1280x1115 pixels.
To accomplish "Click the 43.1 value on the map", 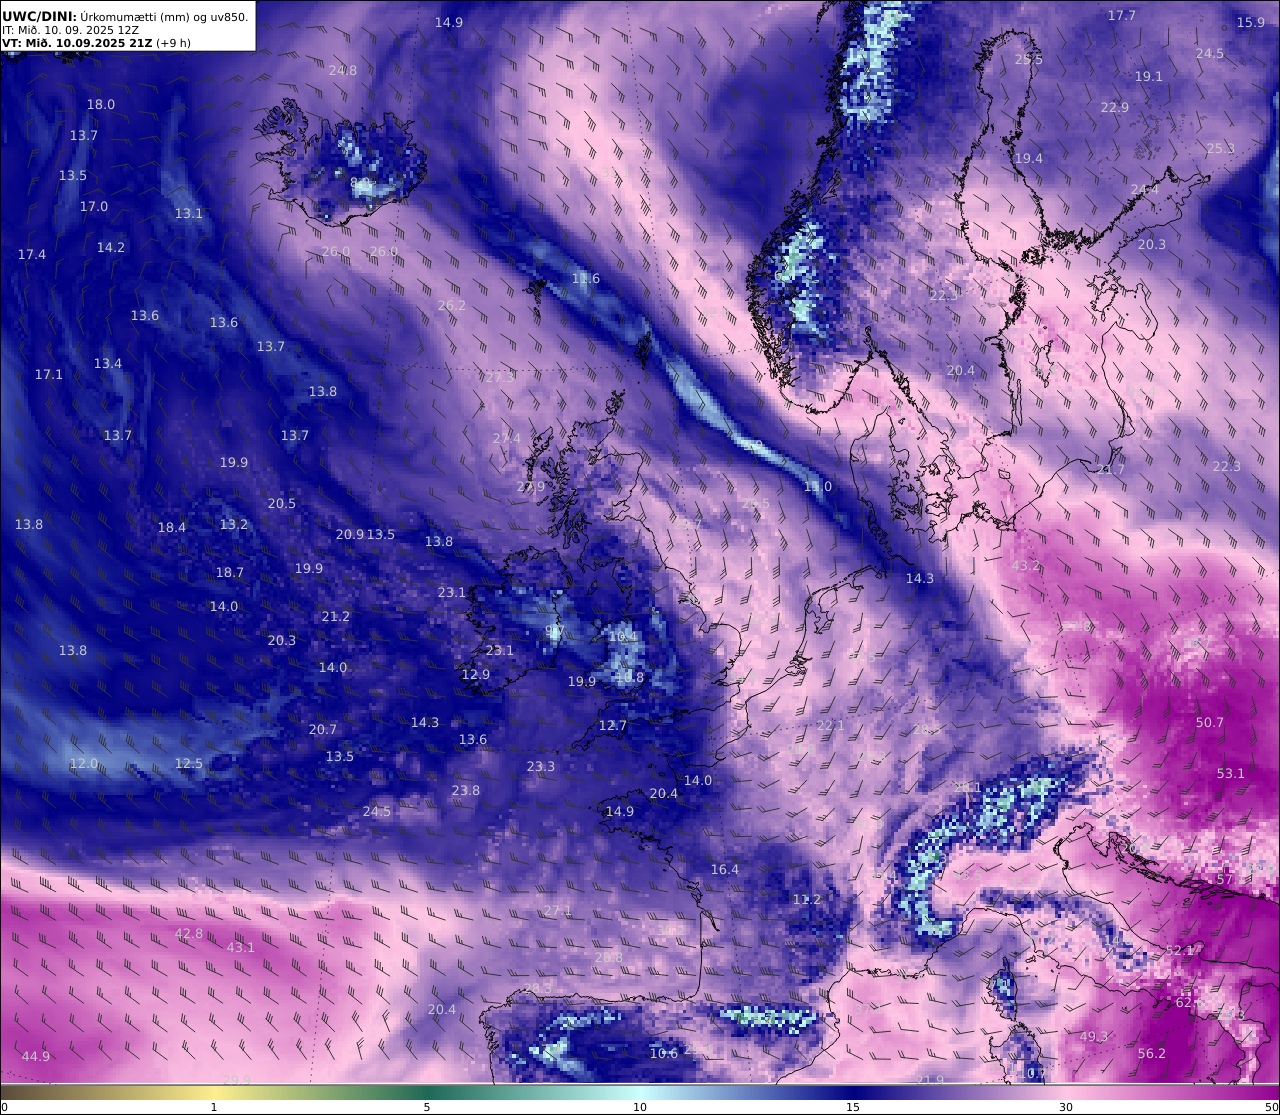I will 241,948.
